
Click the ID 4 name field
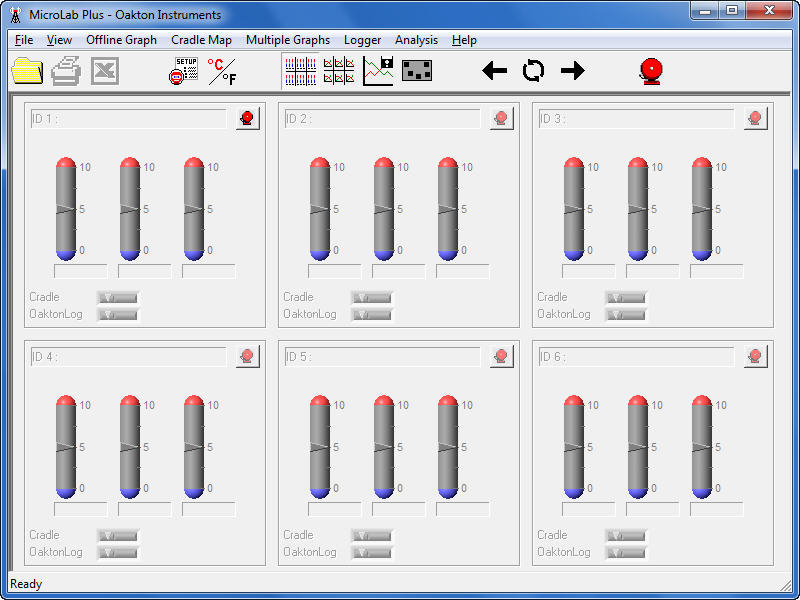coord(129,357)
